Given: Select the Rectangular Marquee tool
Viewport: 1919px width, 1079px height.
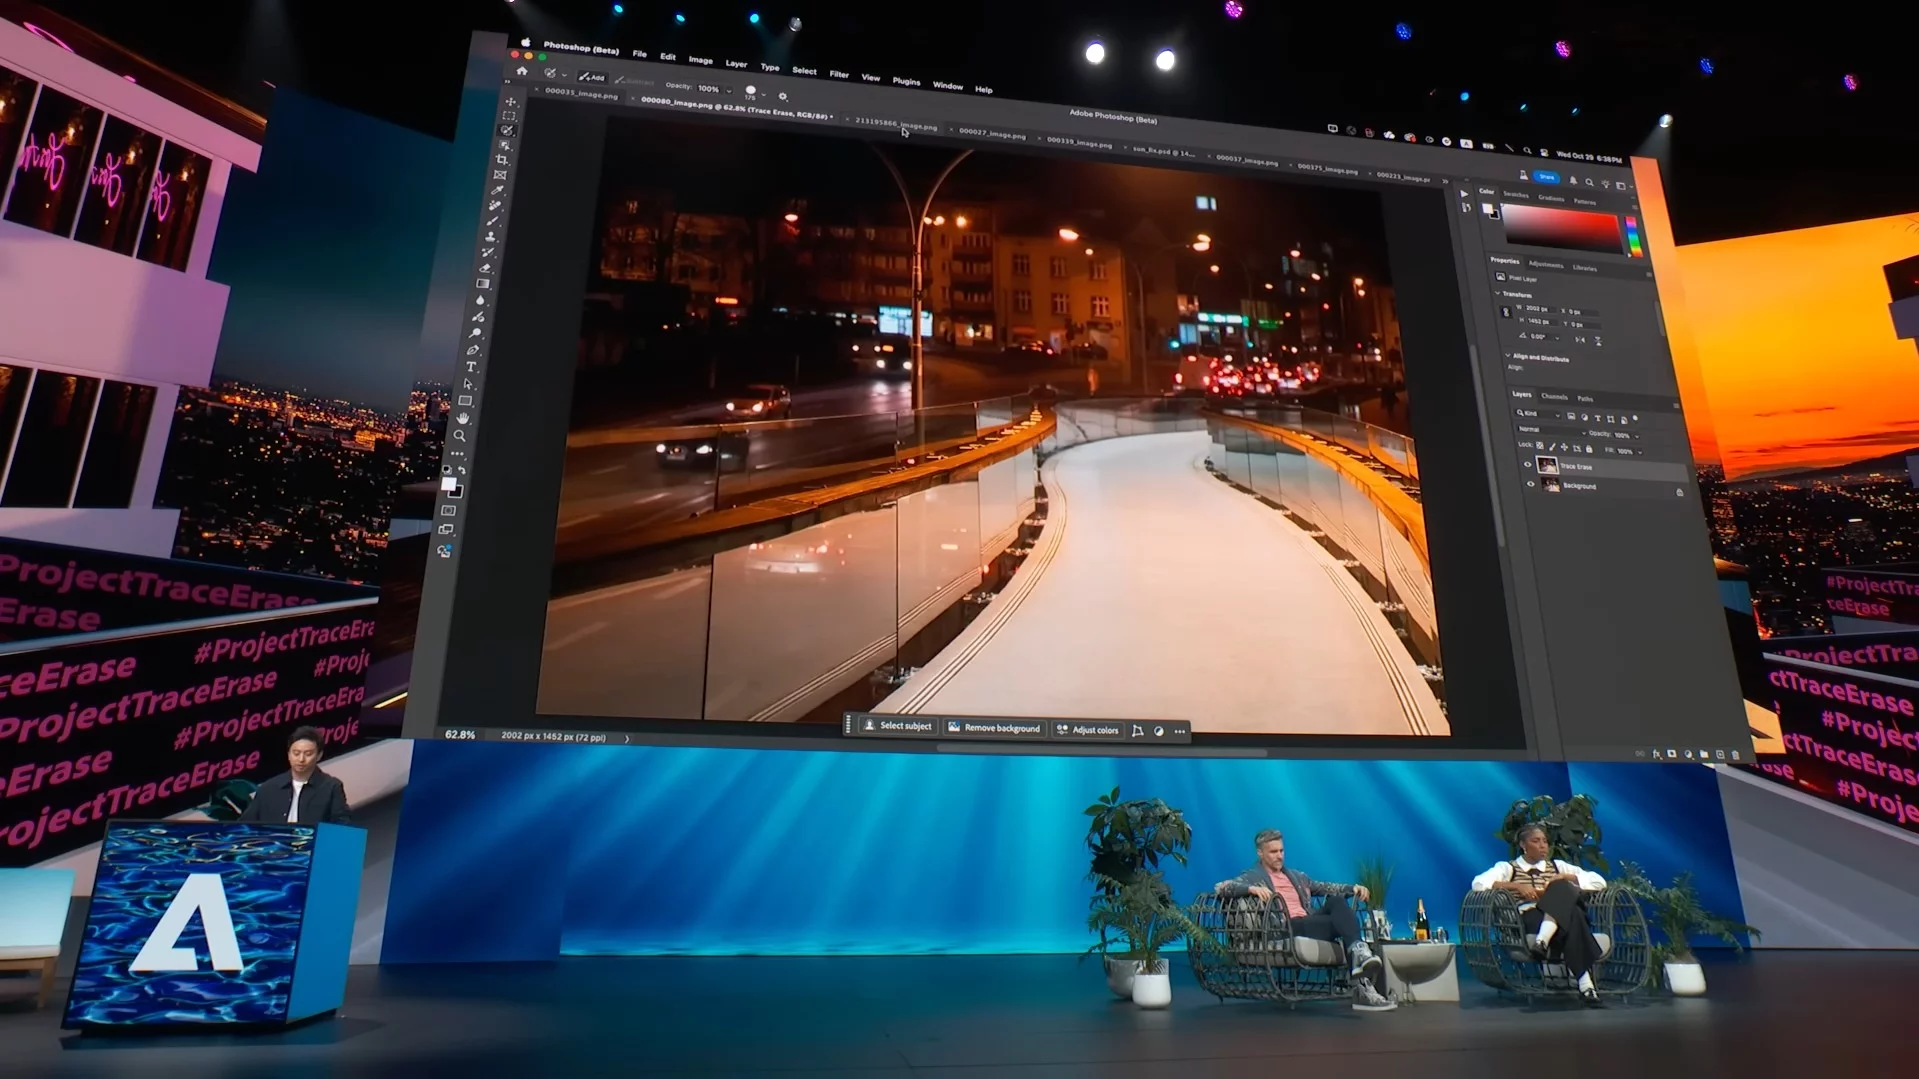Looking at the screenshot, I should (x=509, y=116).
